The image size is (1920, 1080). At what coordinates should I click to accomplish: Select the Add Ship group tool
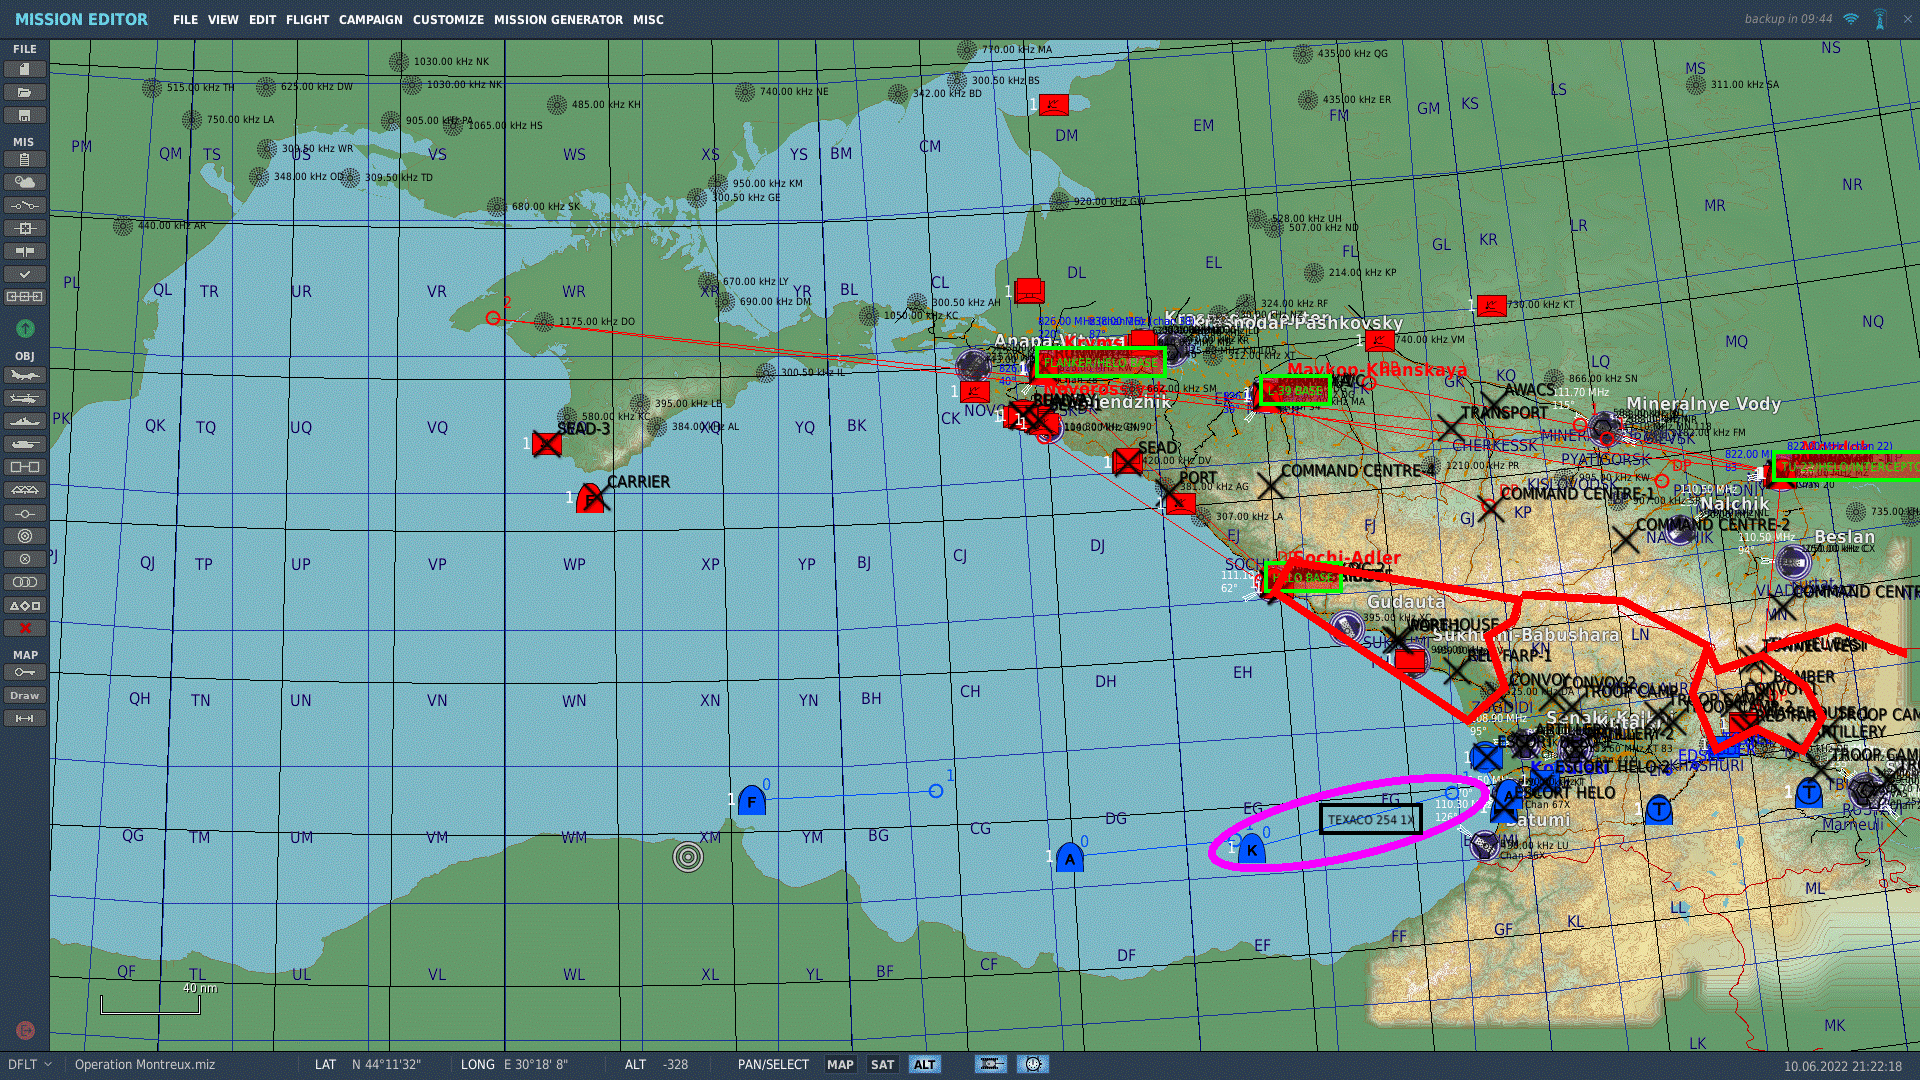[x=25, y=421]
